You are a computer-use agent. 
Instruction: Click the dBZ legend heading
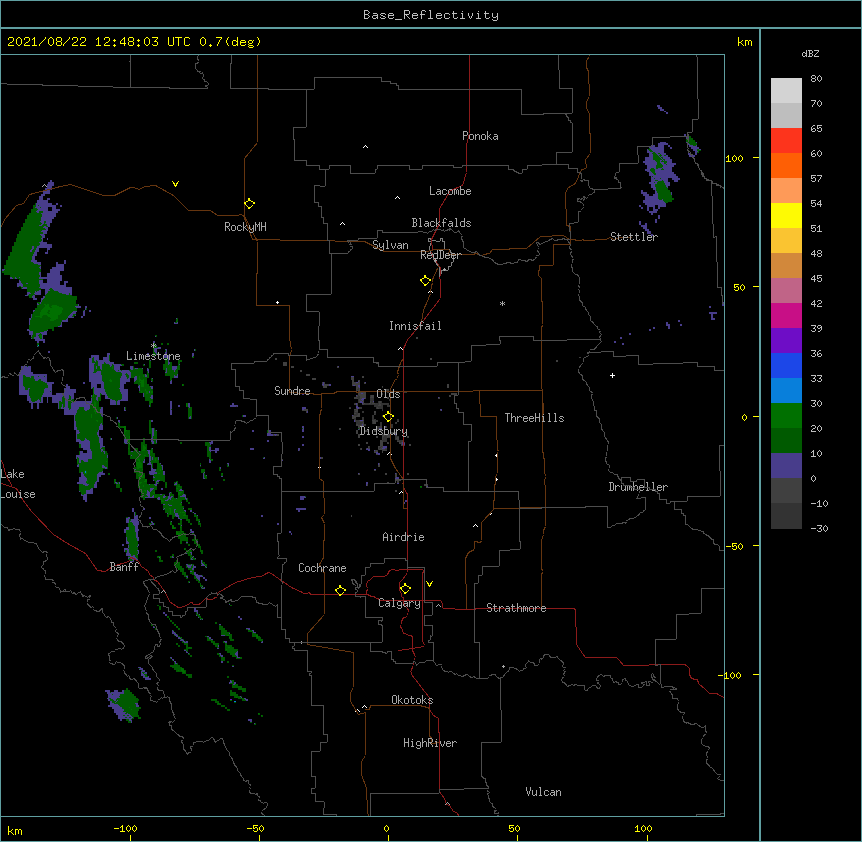pos(810,53)
